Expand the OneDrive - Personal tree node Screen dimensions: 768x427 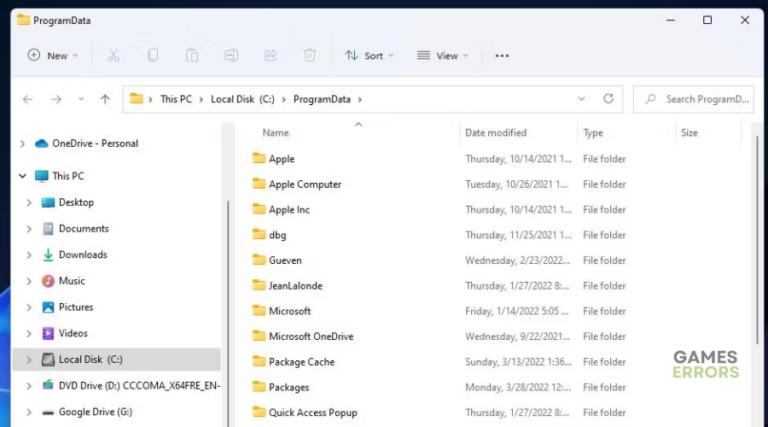coord(22,144)
